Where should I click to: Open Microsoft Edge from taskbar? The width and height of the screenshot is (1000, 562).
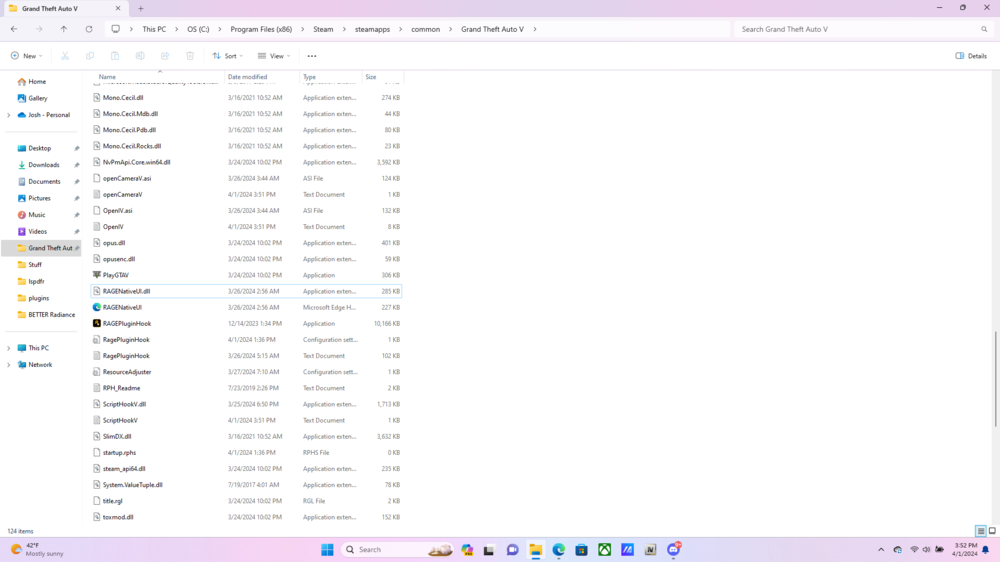click(x=559, y=550)
